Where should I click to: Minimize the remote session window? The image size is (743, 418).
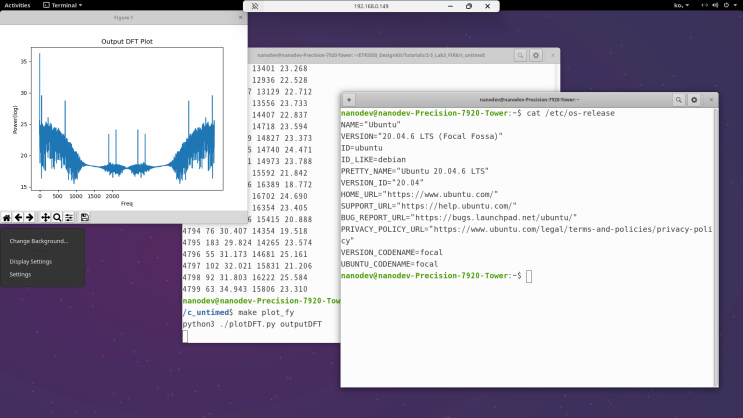[x=450, y=6]
